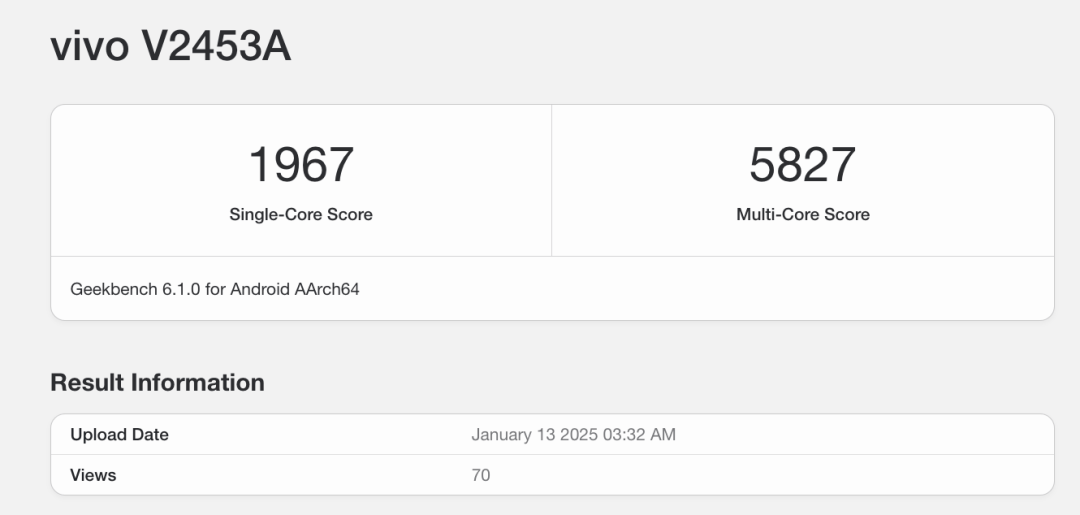The height and width of the screenshot is (515, 1080).
Task: Select the 5827 multi-core score number
Action: click(x=803, y=165)
